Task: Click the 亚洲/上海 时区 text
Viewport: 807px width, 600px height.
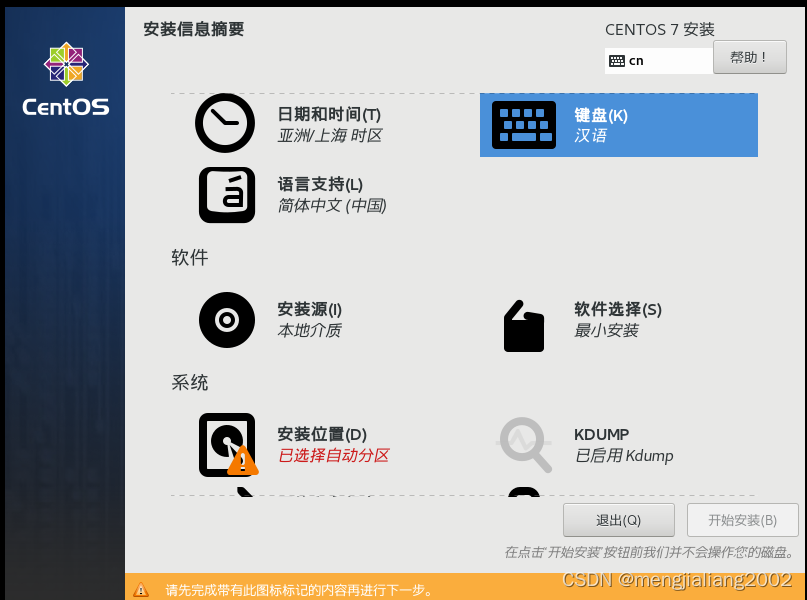Action: 330,136
